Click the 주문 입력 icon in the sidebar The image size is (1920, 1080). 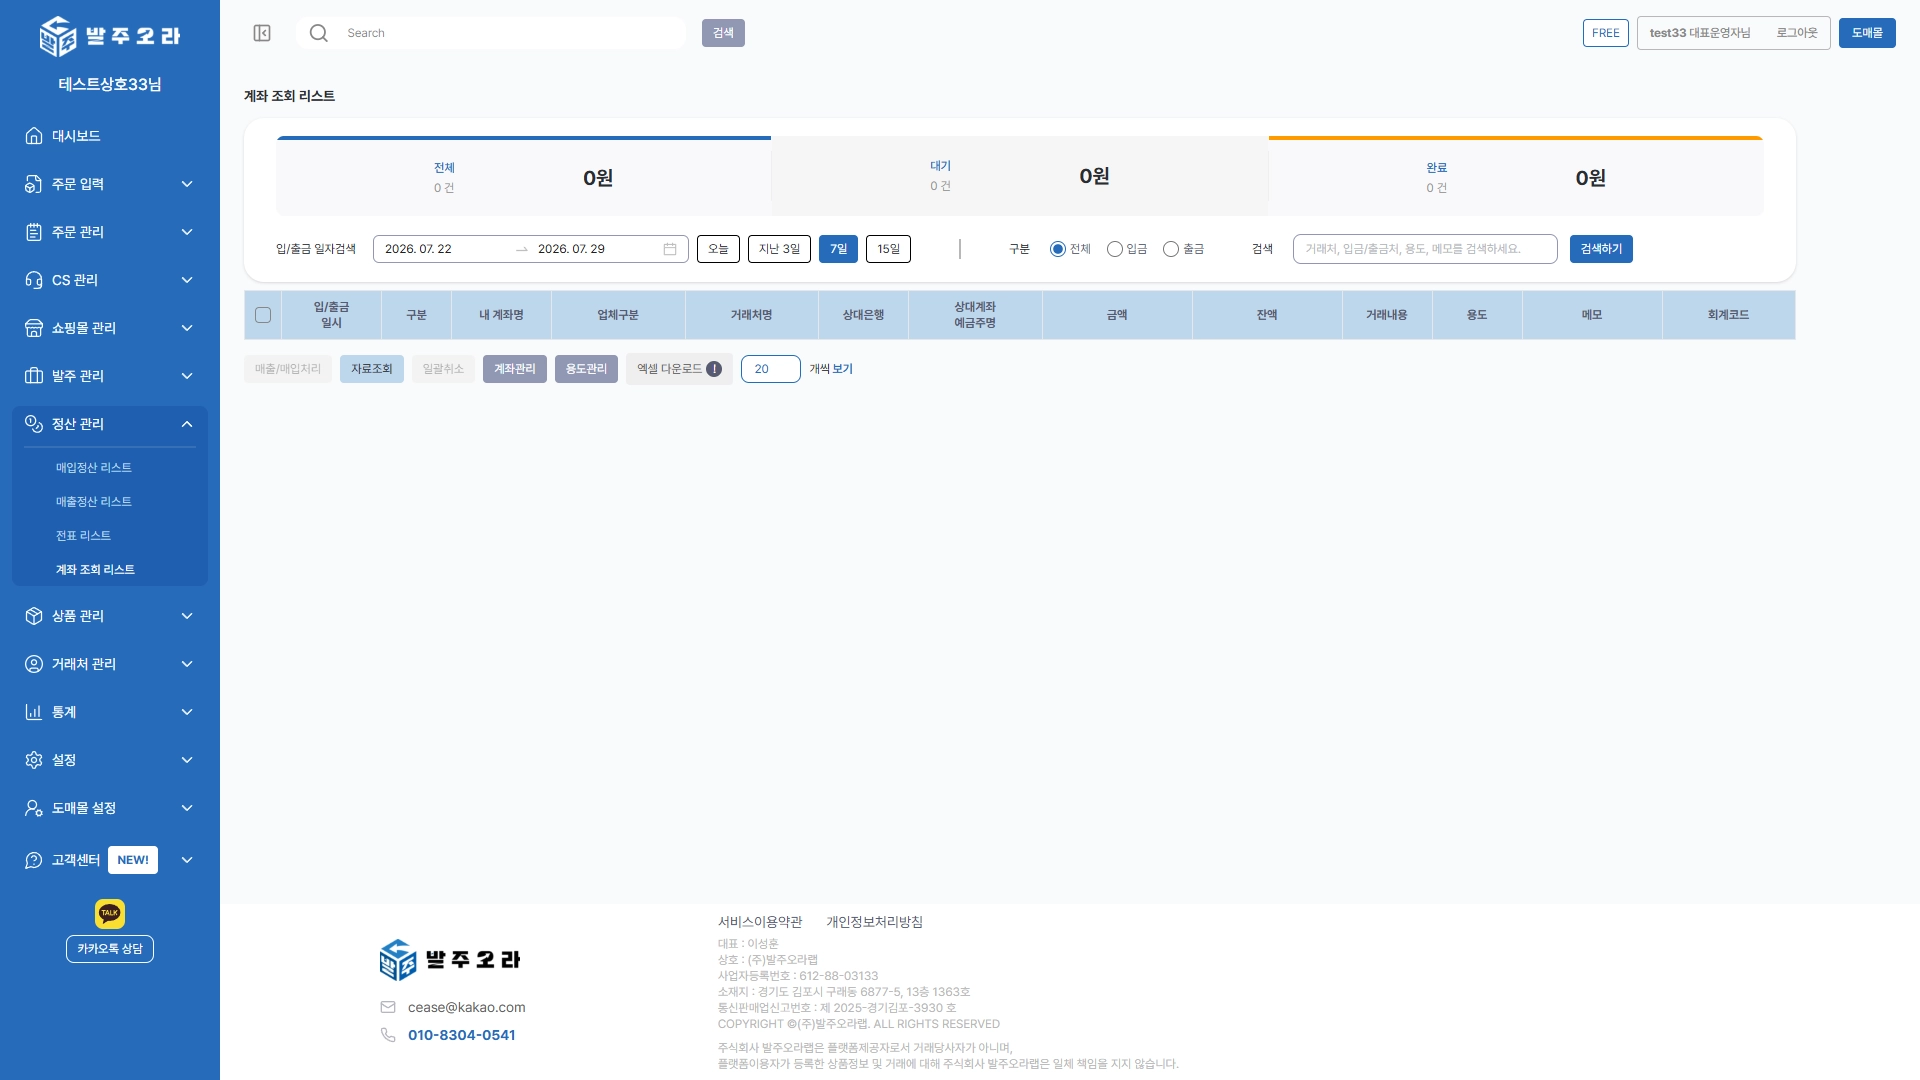click(x=34, y=184)
